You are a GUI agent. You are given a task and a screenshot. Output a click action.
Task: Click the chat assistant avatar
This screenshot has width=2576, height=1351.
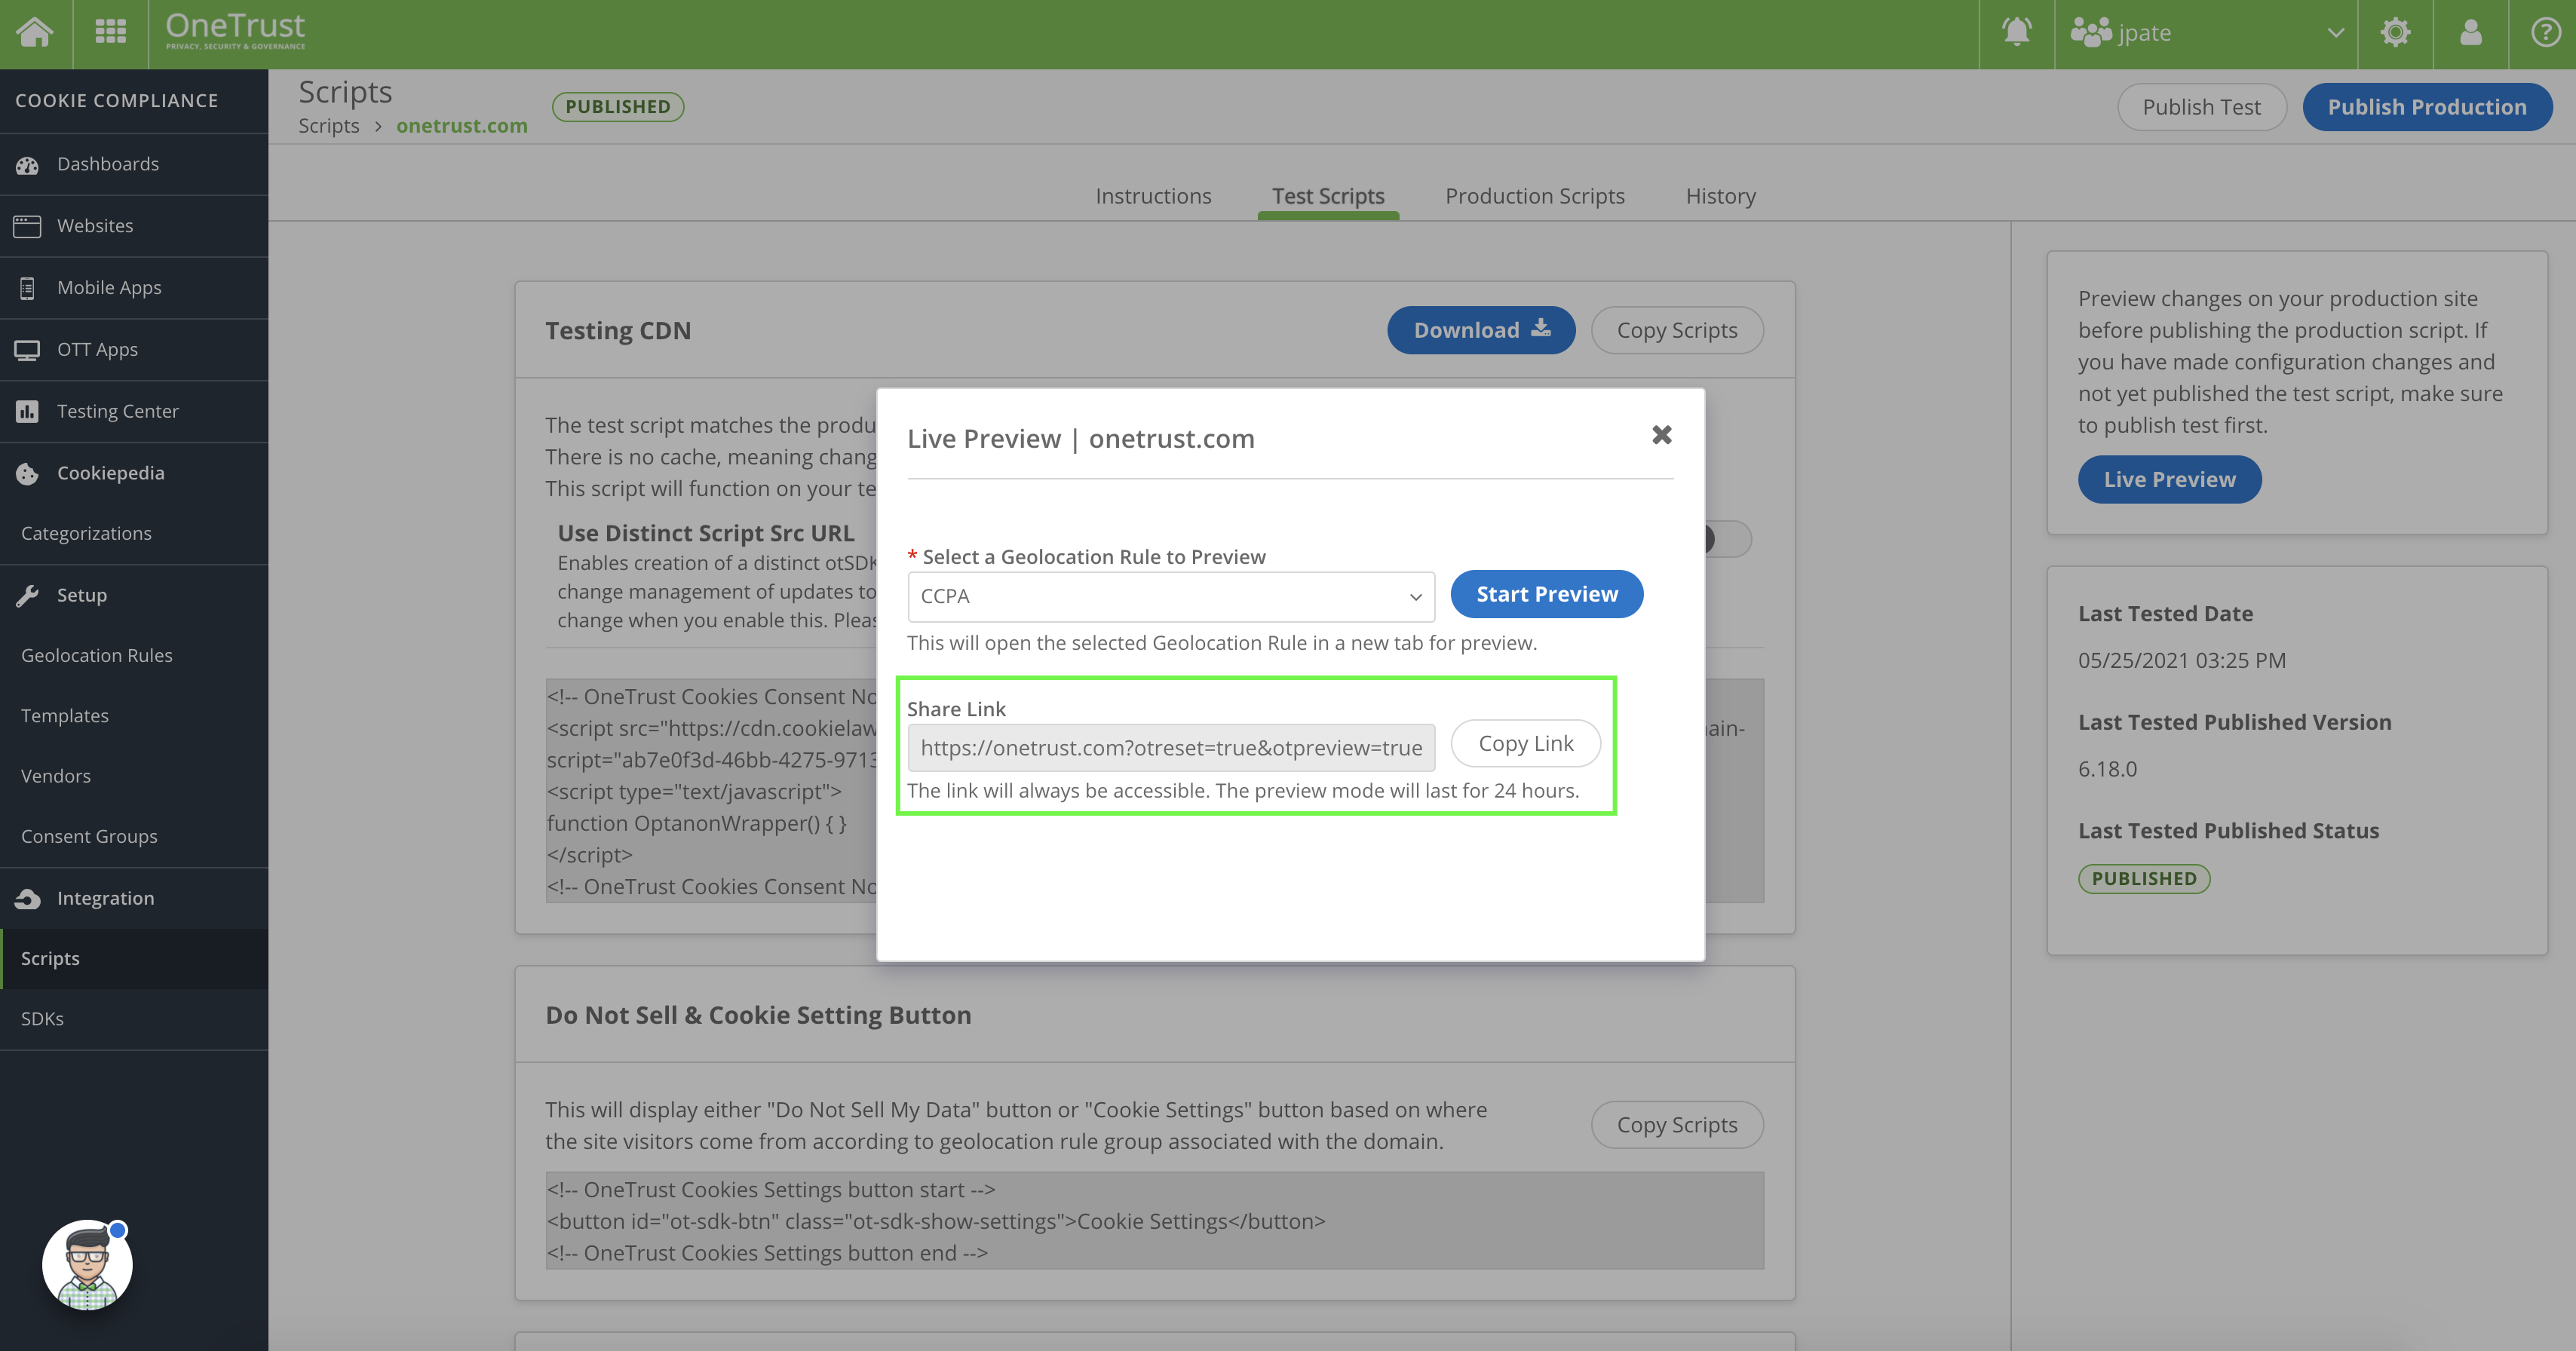click(x=87, y=1265)
